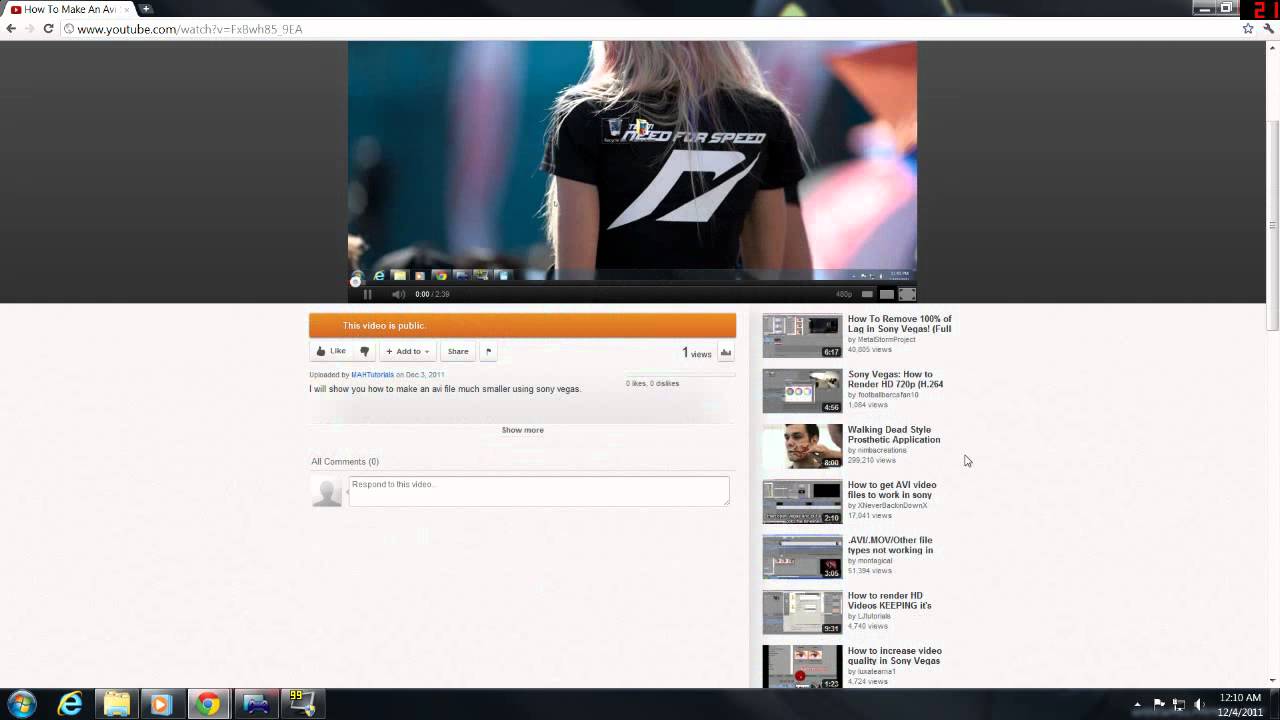
Task: Reload the YouTube page
Action: pyautogui.click(x=48, y=29)
